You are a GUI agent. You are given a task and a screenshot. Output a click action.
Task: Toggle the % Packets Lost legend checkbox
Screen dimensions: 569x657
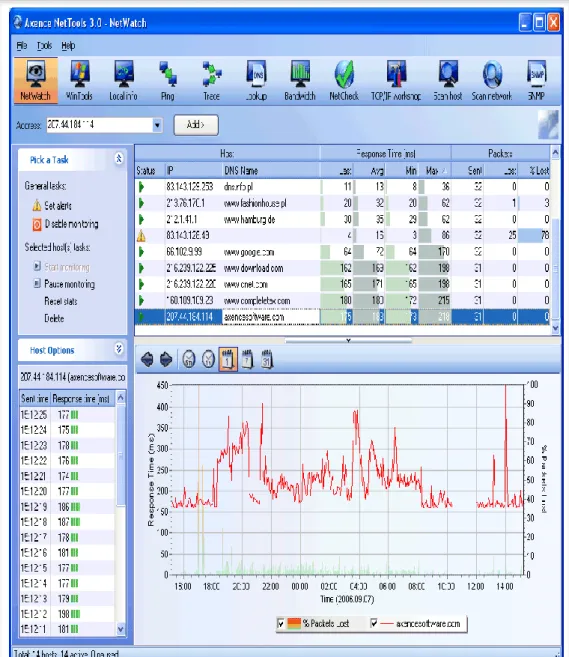tap(281, 623)
